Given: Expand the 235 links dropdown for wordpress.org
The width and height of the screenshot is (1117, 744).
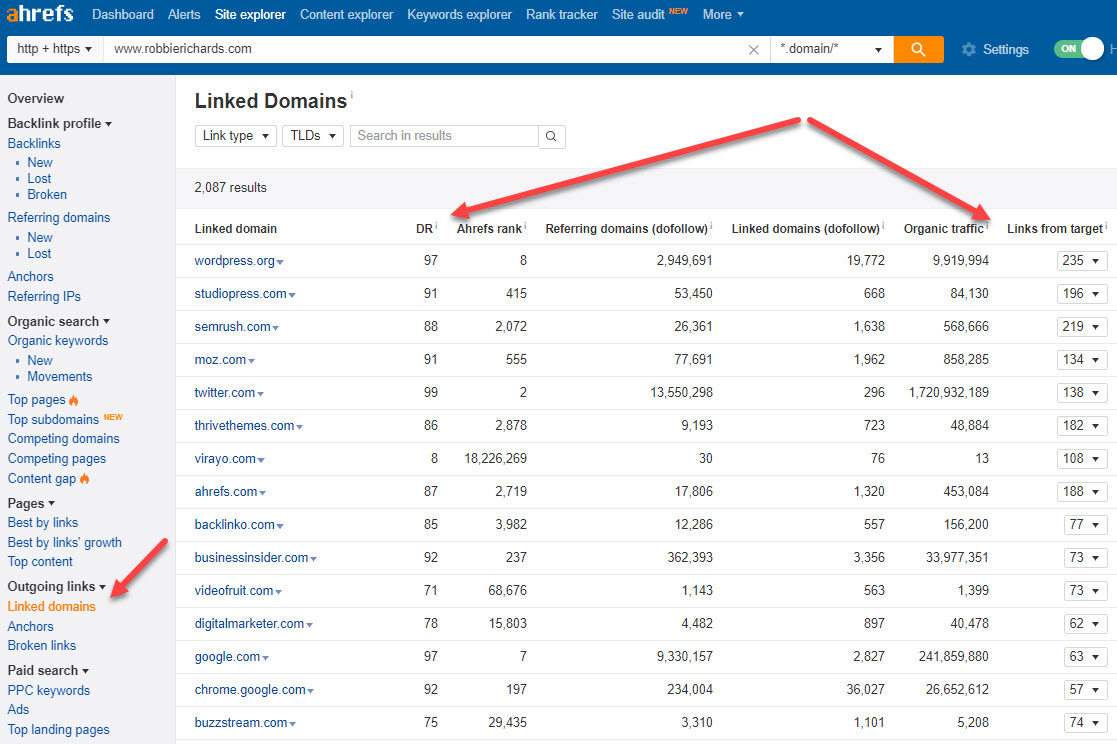Looking at the screenshot, I should (x=1082, y=261).
